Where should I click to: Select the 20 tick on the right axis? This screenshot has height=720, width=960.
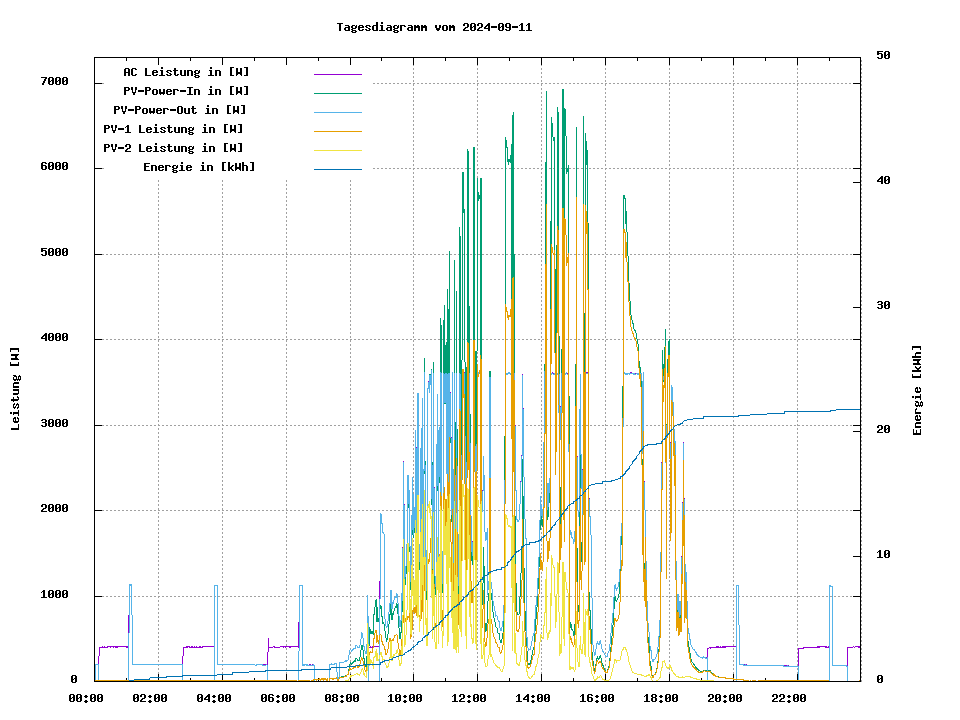(x=883, y=430)
